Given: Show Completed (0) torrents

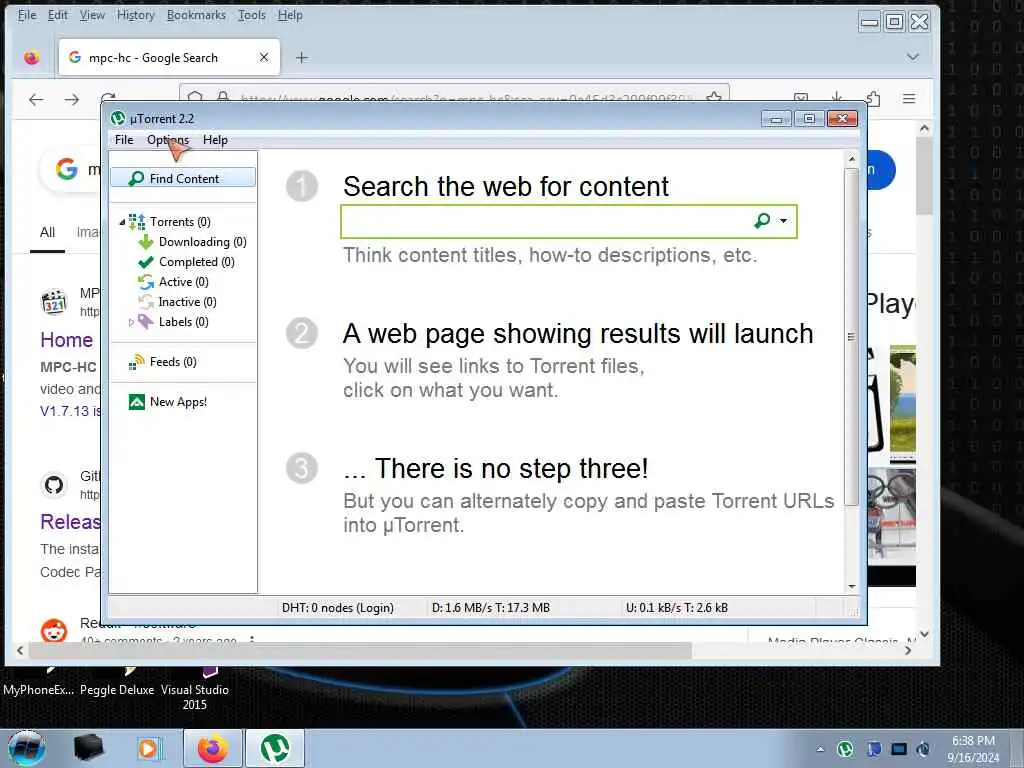Looking at the screenshot, I should (x=197, y=262).
